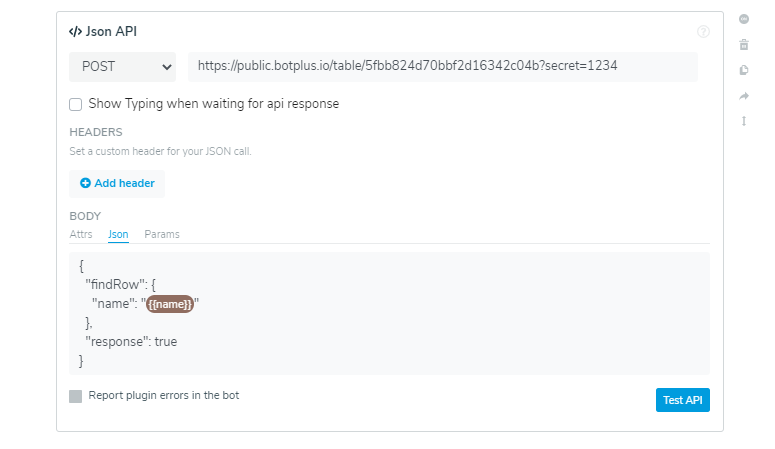775x449 pixels.
Task: Open the POST method dropdown
Action: 122,67
